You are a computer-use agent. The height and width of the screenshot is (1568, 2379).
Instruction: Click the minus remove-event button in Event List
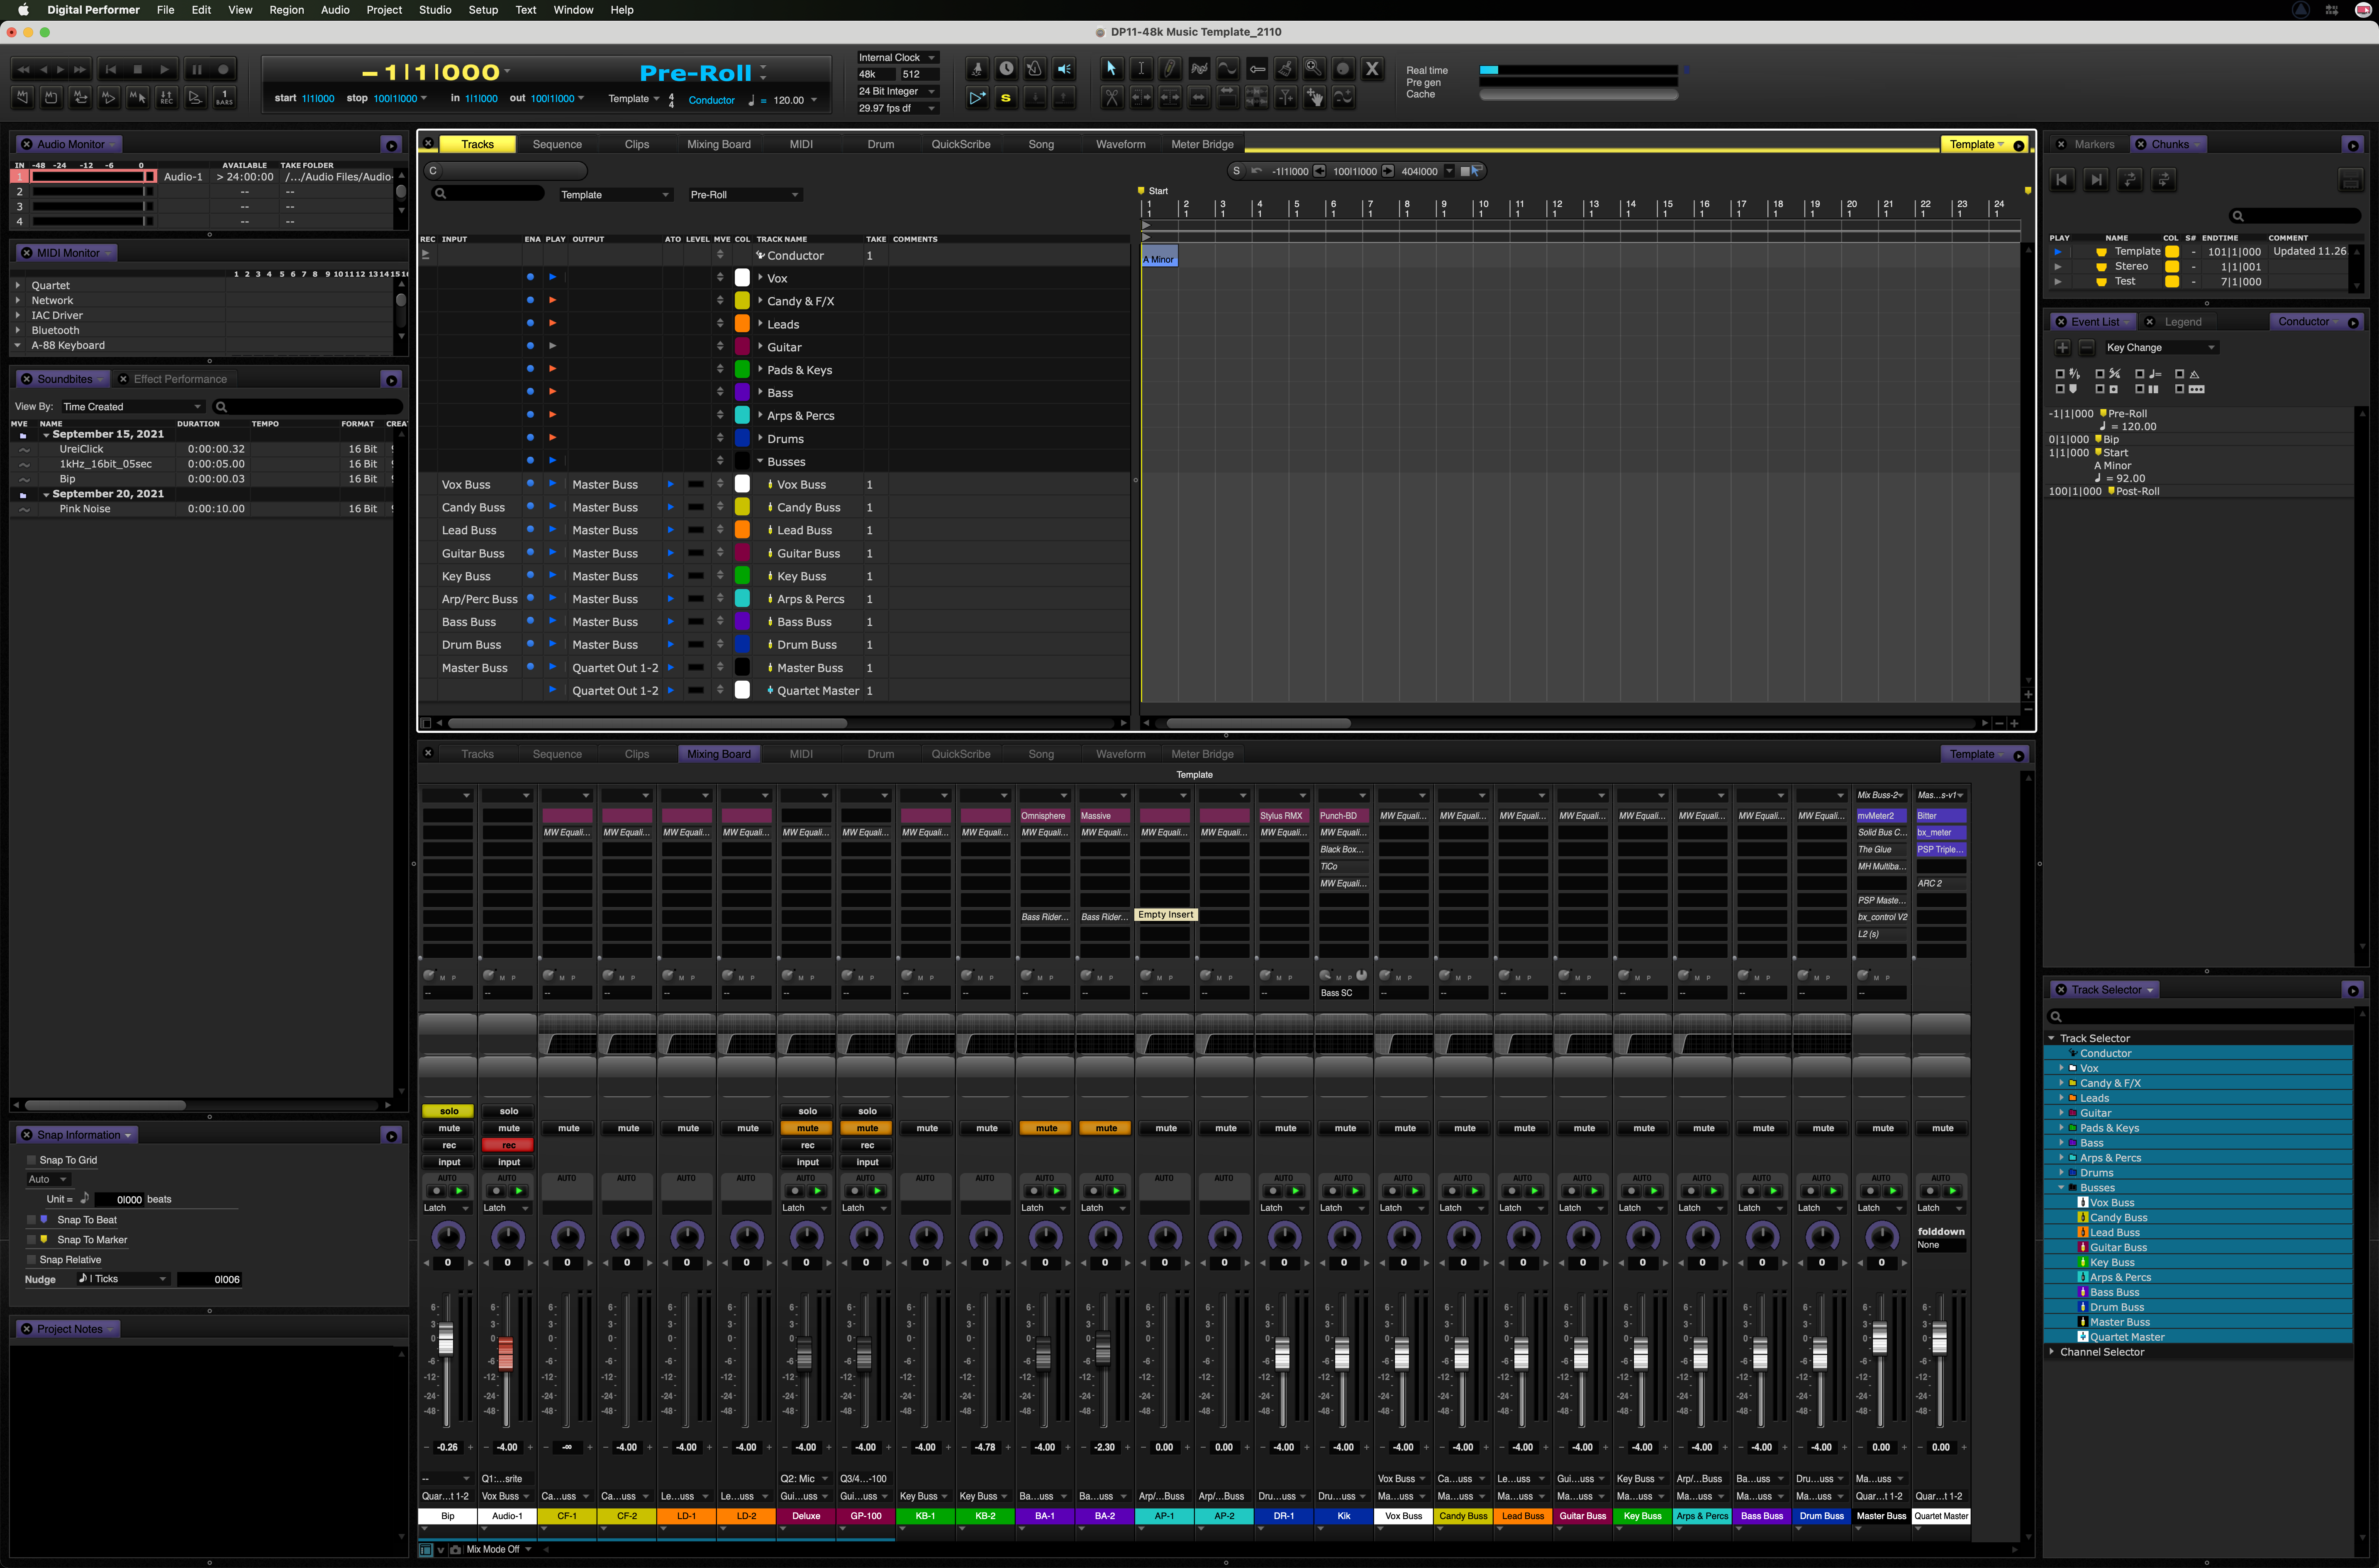tap(2087, 347)
